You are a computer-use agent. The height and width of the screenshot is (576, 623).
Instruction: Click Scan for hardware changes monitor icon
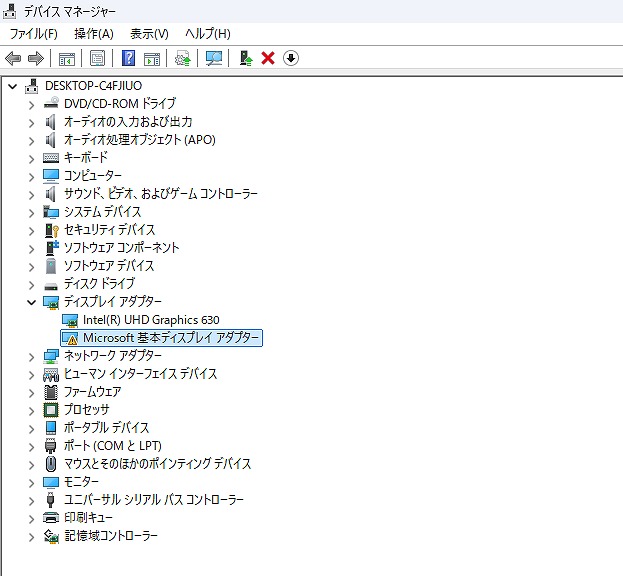coord(214,58)
